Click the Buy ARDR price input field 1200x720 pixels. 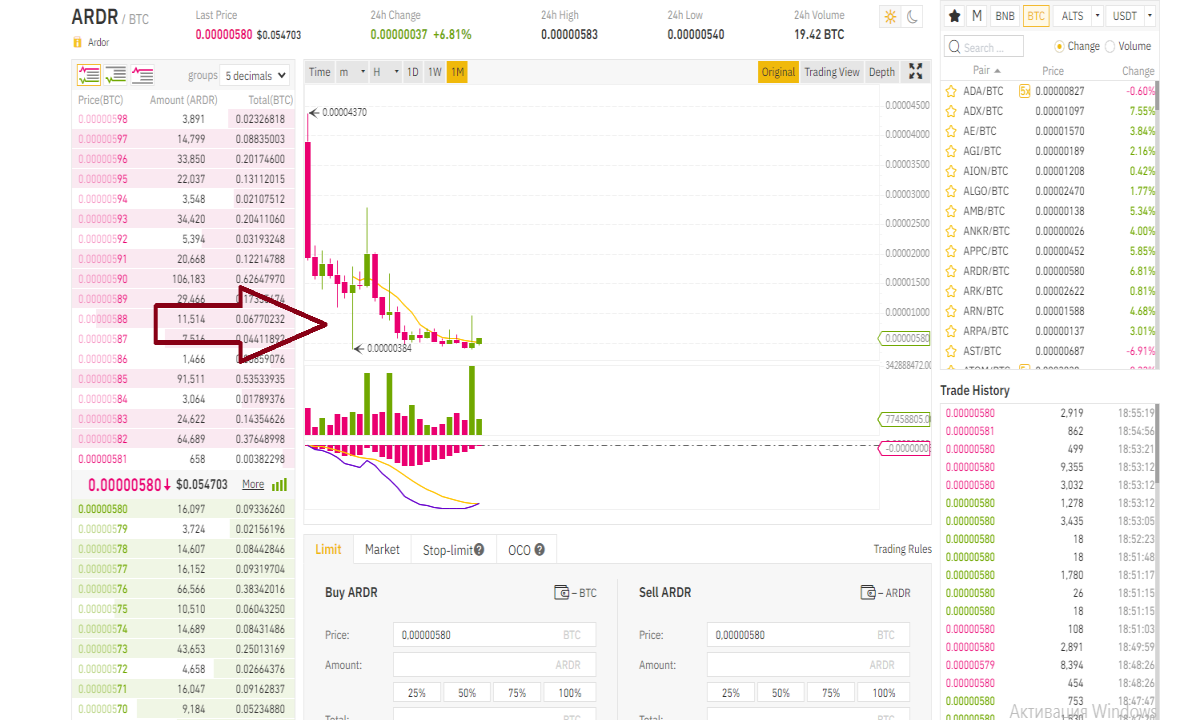click(494, 634)
